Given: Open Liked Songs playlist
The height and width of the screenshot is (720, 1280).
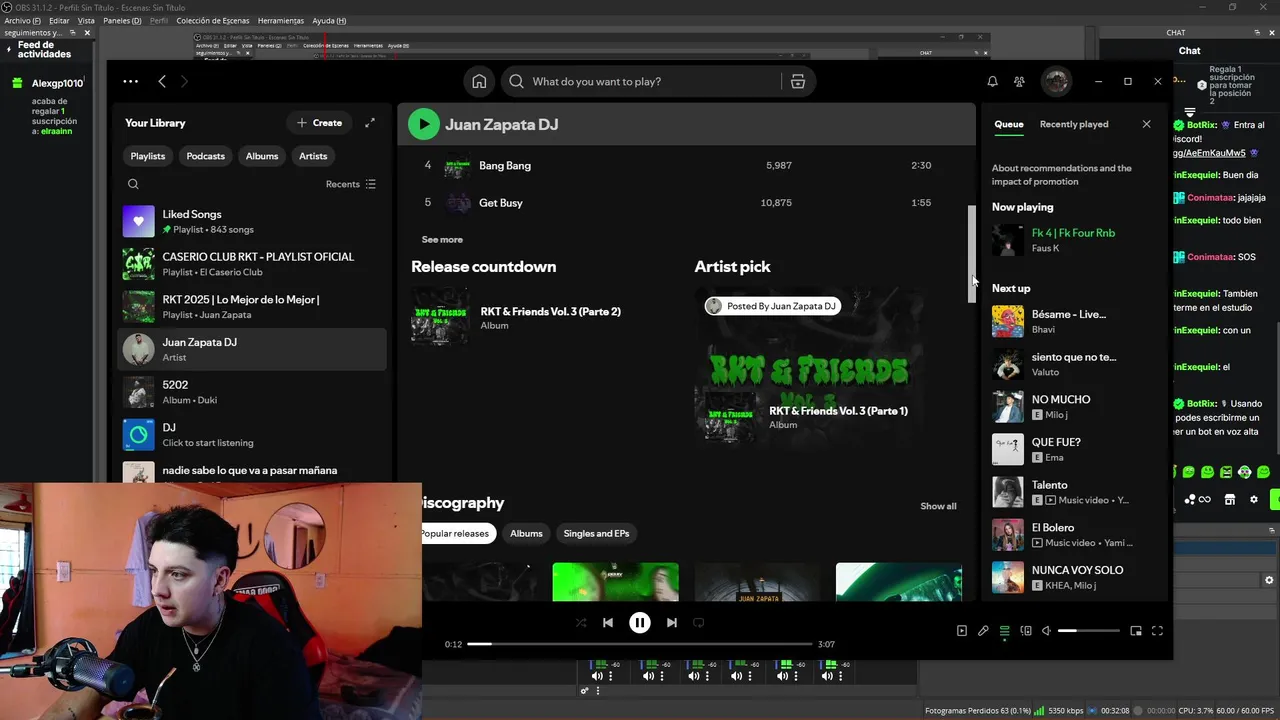Looking at the screenshot, I should 252,221.
